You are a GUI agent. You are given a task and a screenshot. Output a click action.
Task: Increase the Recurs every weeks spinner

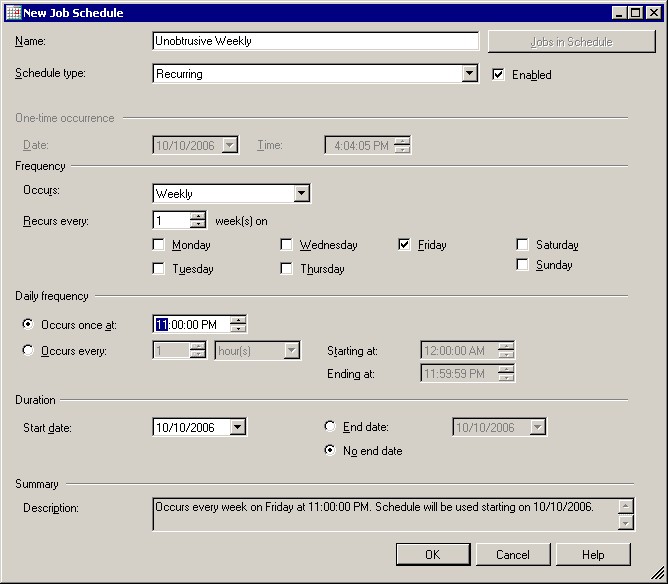(x=198, y=216)
